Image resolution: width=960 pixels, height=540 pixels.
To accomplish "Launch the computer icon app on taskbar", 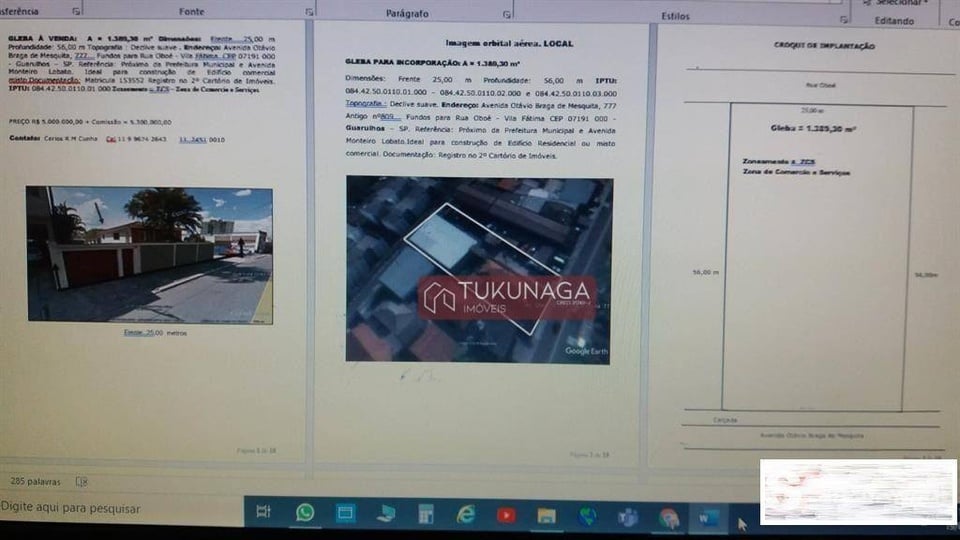I will point(386,514).
